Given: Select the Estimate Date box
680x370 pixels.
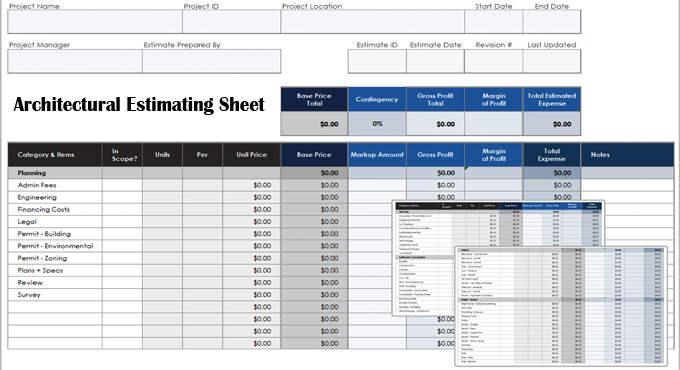Looking at the screenshot, I should click(x=435, y=61).
